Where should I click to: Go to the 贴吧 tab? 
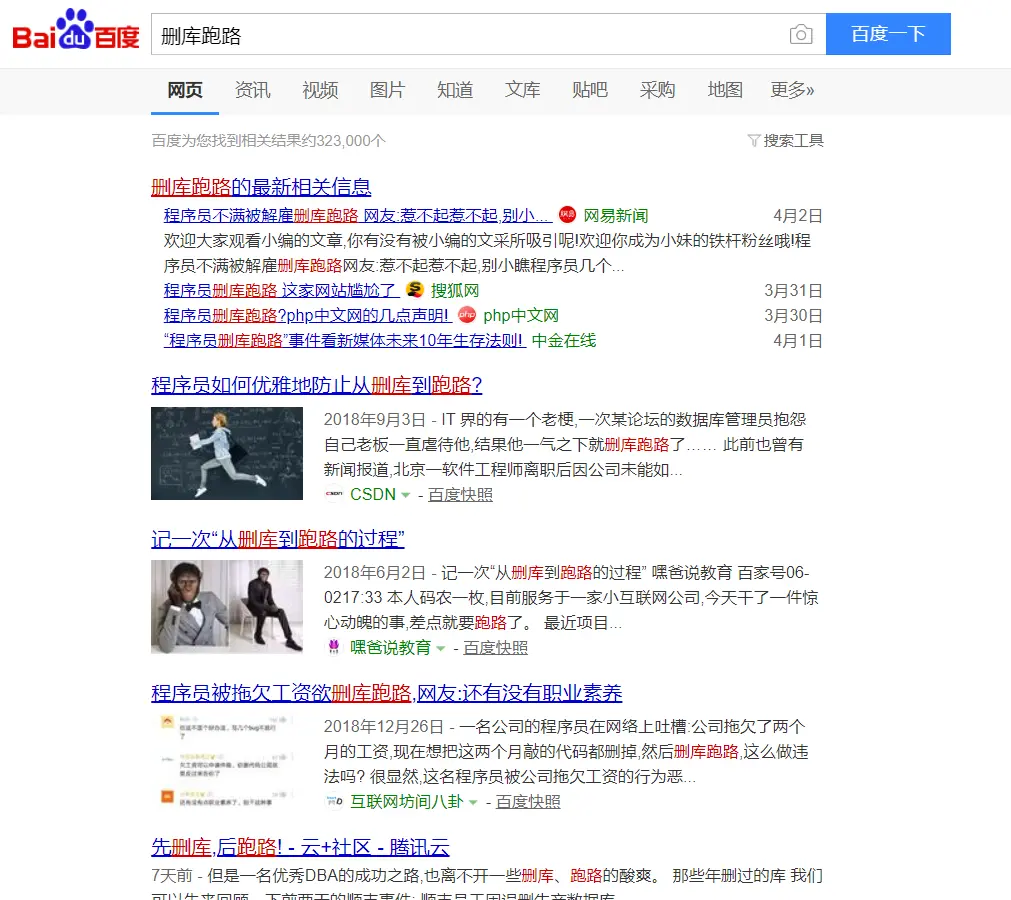[590, 90]
